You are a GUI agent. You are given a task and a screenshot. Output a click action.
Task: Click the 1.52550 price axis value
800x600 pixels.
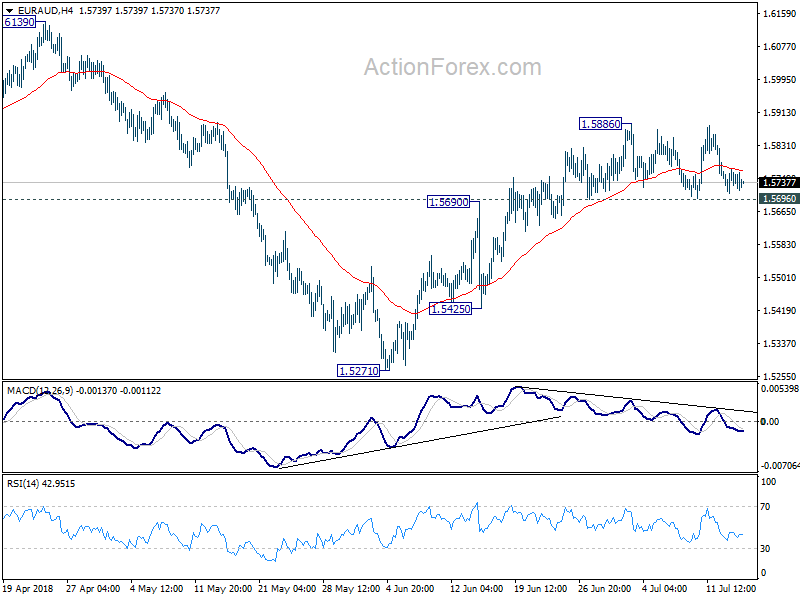[779, 377]
